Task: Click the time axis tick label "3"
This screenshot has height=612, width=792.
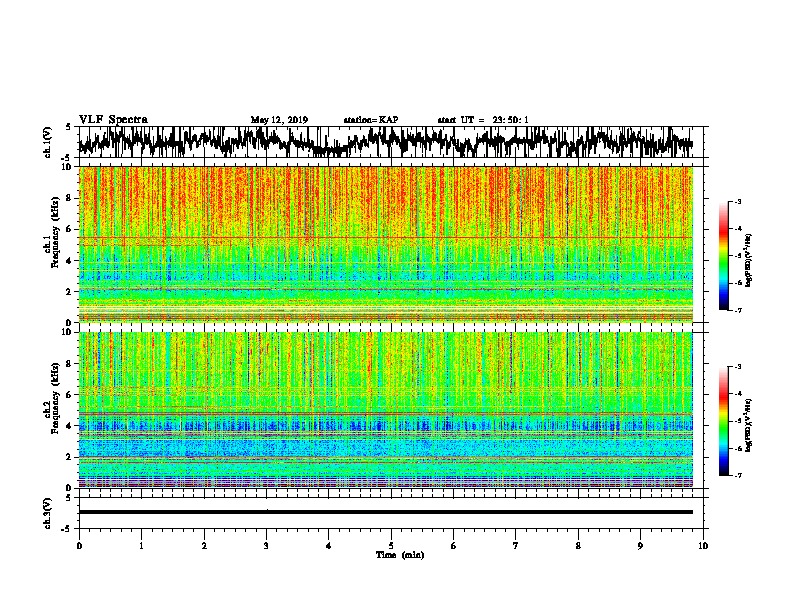Action: (x=266, y=546)
